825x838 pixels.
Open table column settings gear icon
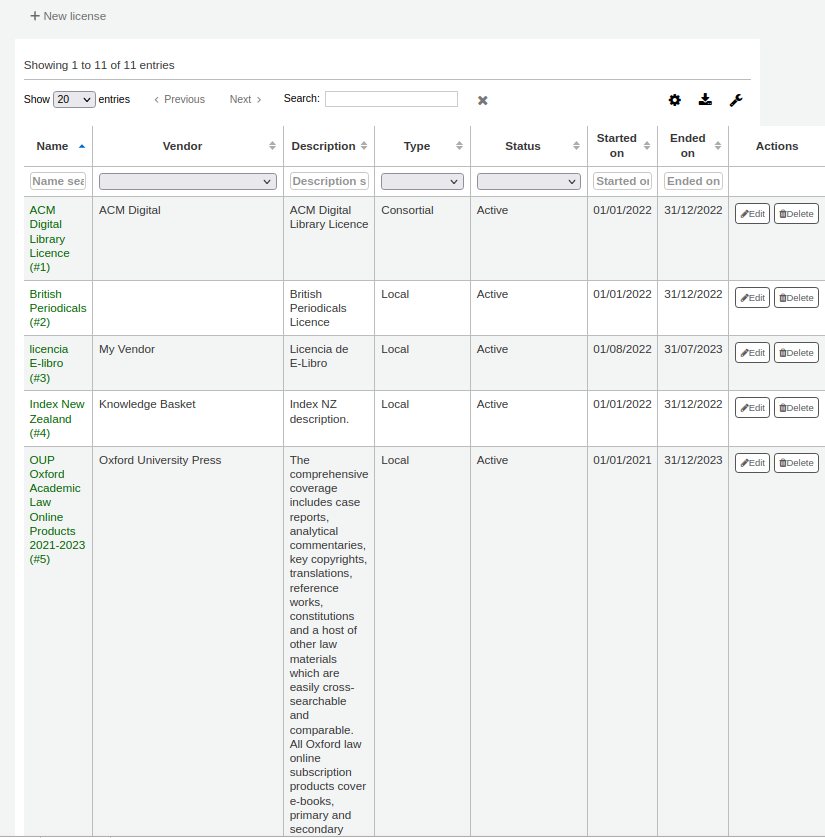tap(675, 100)
